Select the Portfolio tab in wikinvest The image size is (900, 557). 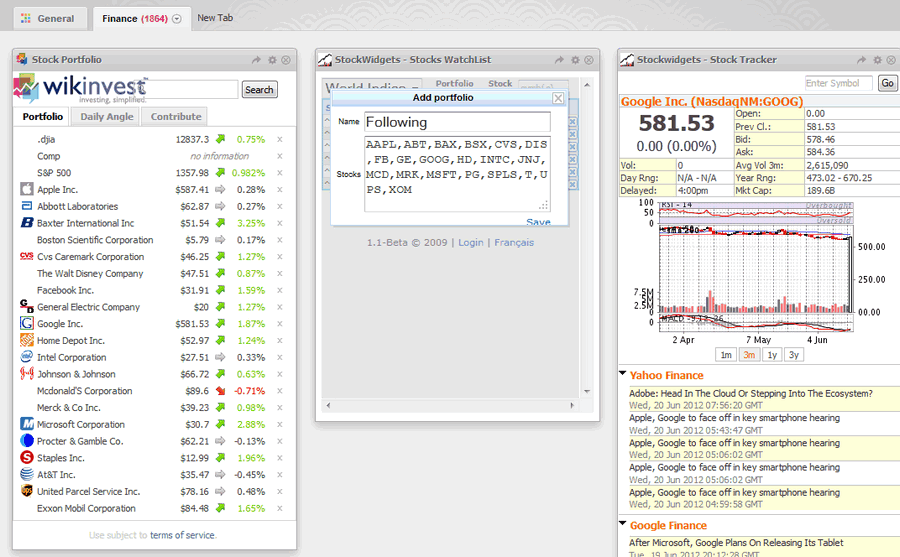42,117
